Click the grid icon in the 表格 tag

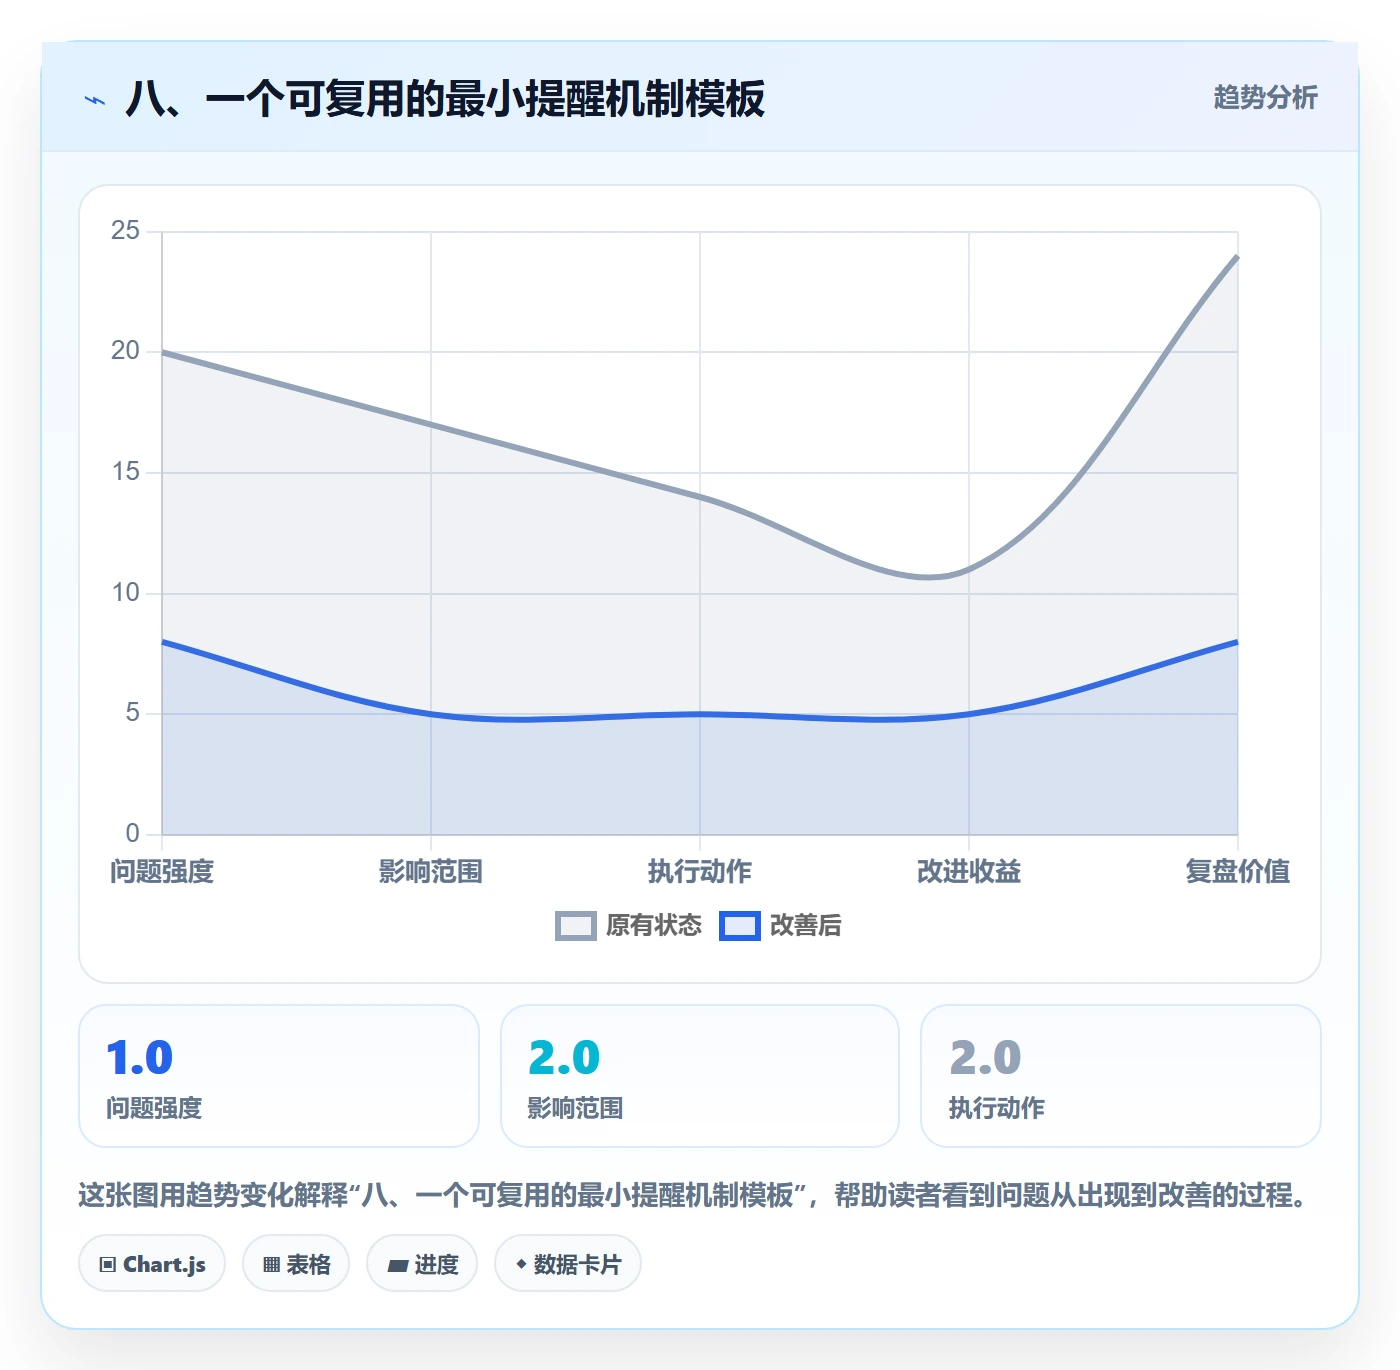point(271,1265)
